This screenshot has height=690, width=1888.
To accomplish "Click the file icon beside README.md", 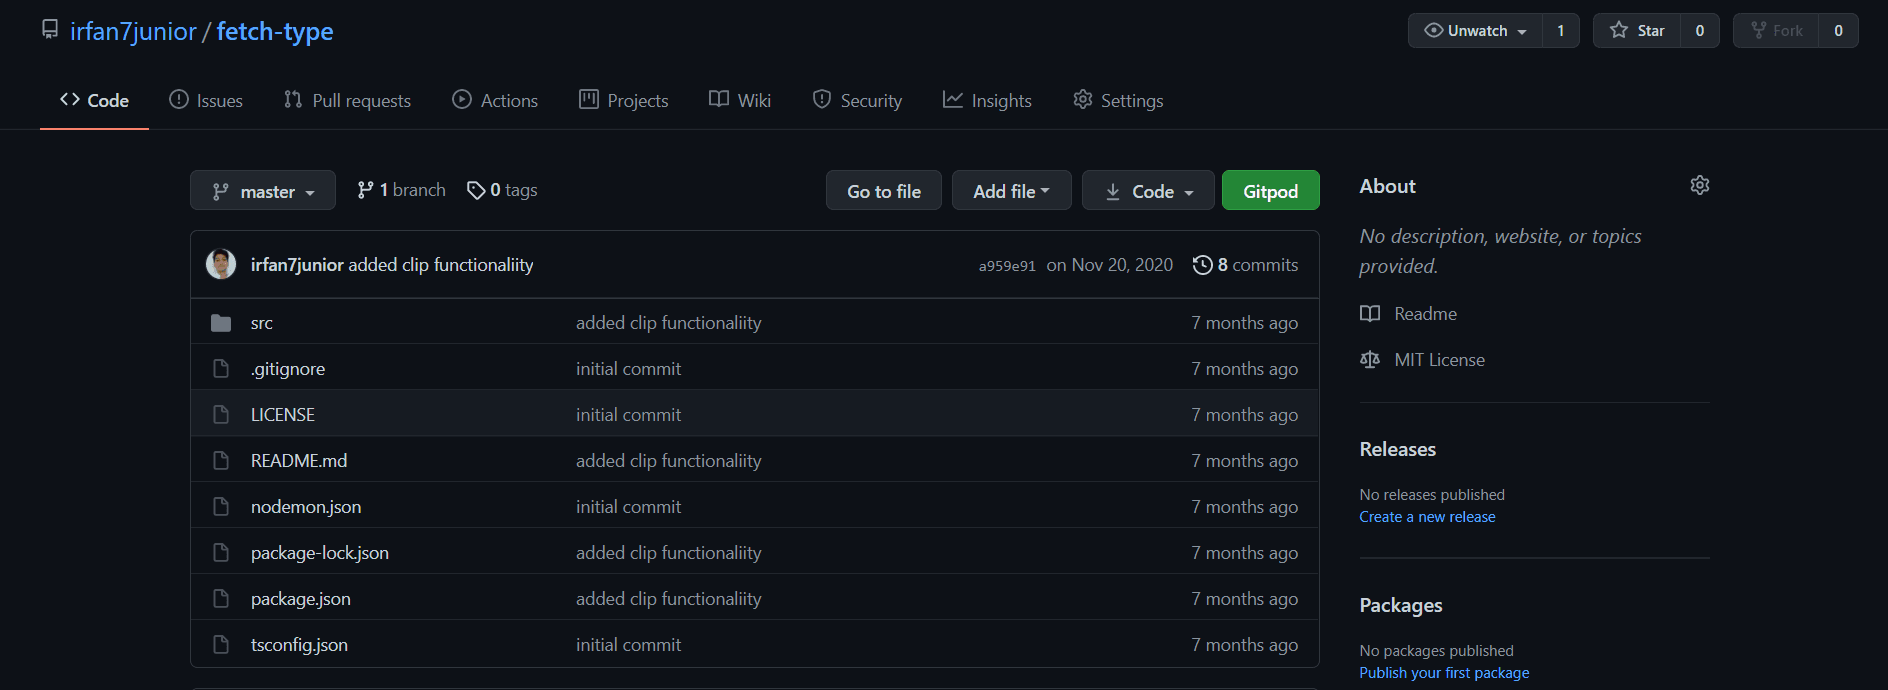I will (x=221, y=461).
